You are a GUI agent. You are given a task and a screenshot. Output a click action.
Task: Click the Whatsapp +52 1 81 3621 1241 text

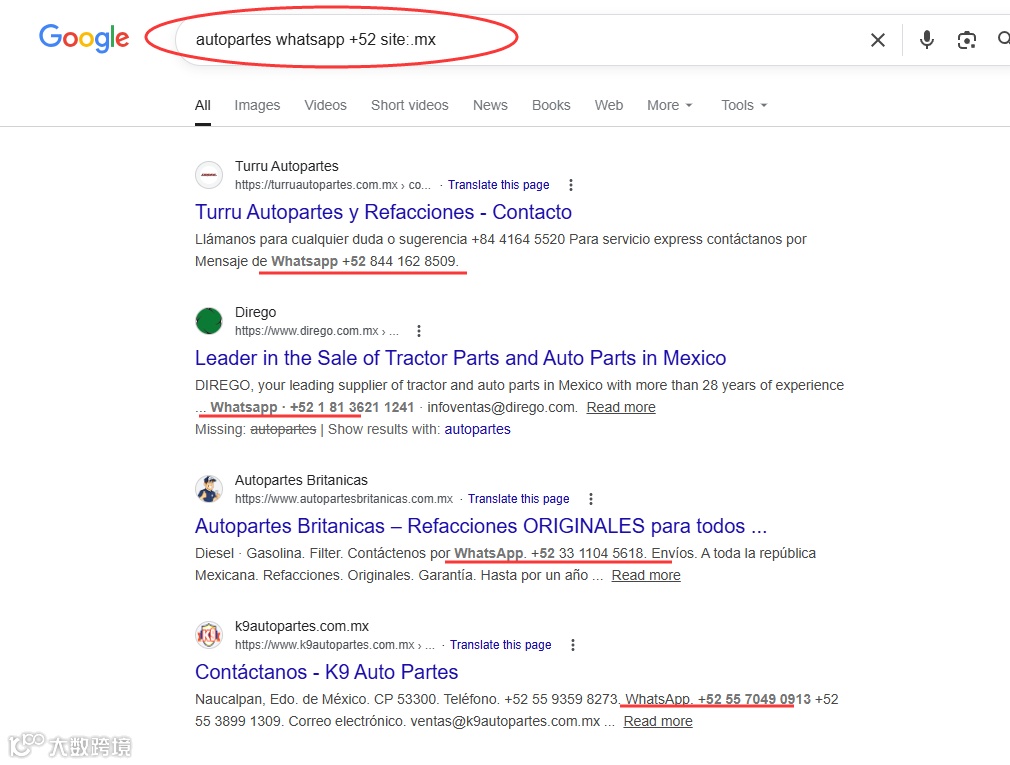pyautogui.click(x=312, y=408)
